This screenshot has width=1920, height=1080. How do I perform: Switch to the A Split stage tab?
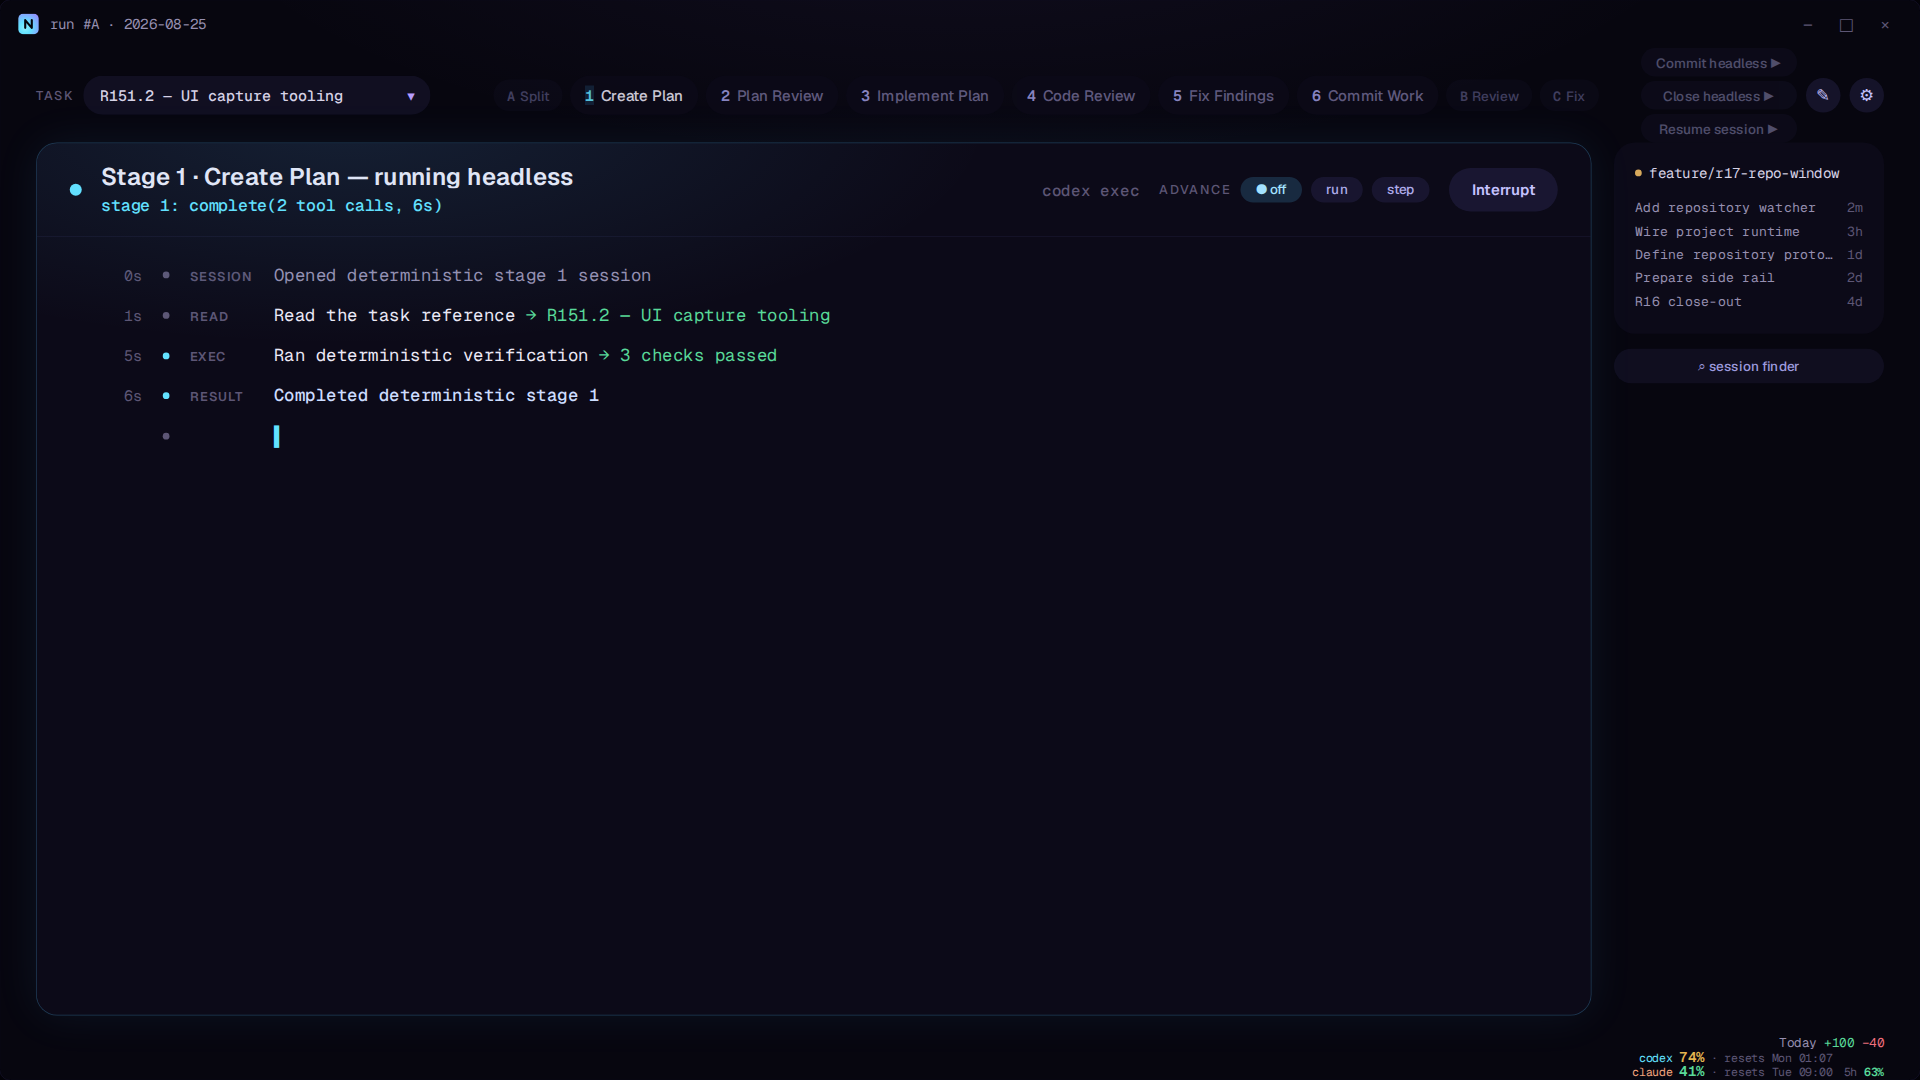(x=528, y=96)
